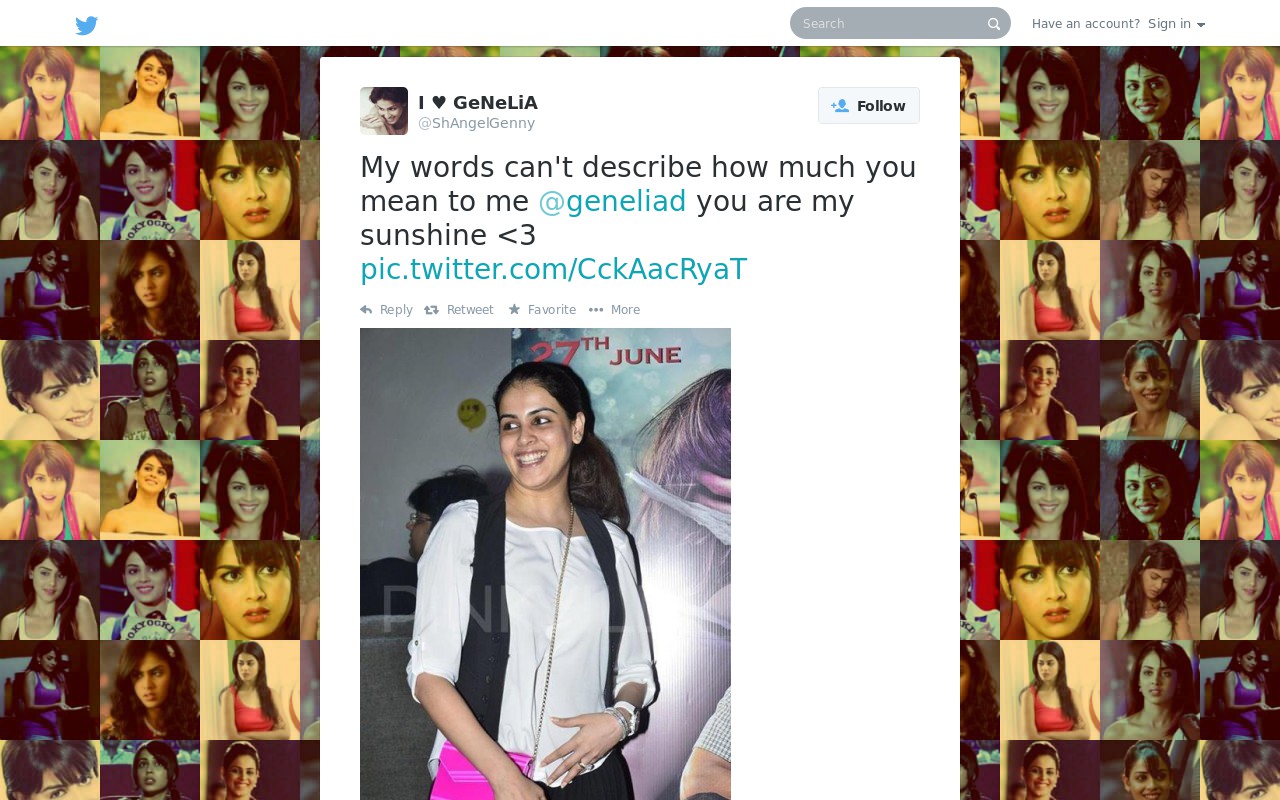This screenshot has height=800, width=1280.
Task: Open the @geneliad mention link
Action: click(x=612, y=201)
